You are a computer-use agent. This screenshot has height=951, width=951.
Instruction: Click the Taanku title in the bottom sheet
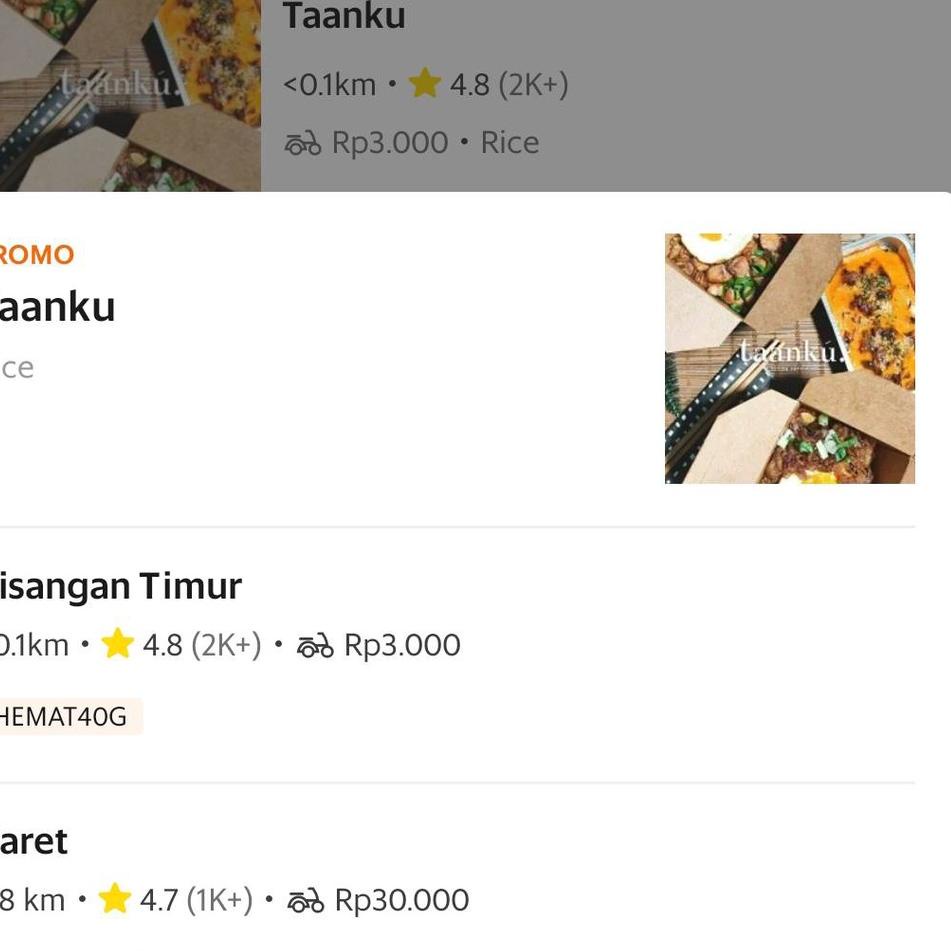[58, 307]
